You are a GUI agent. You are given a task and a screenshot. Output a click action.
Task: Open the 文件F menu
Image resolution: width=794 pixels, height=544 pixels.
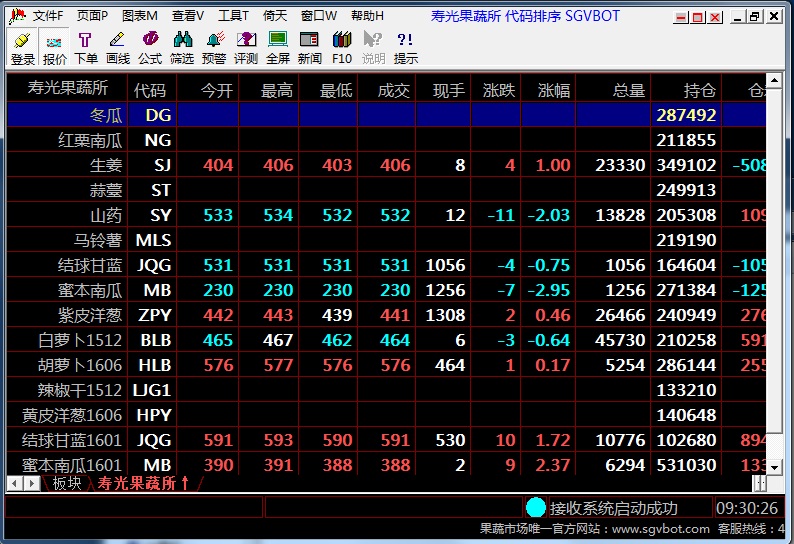point(47,16)
